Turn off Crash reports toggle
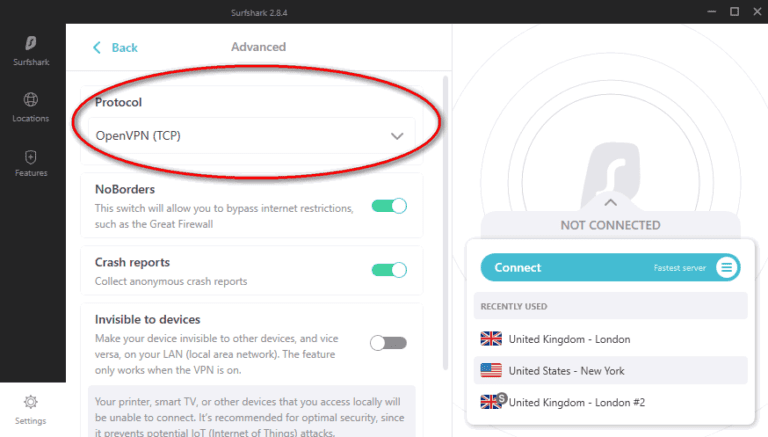 [x=389, y=270]
